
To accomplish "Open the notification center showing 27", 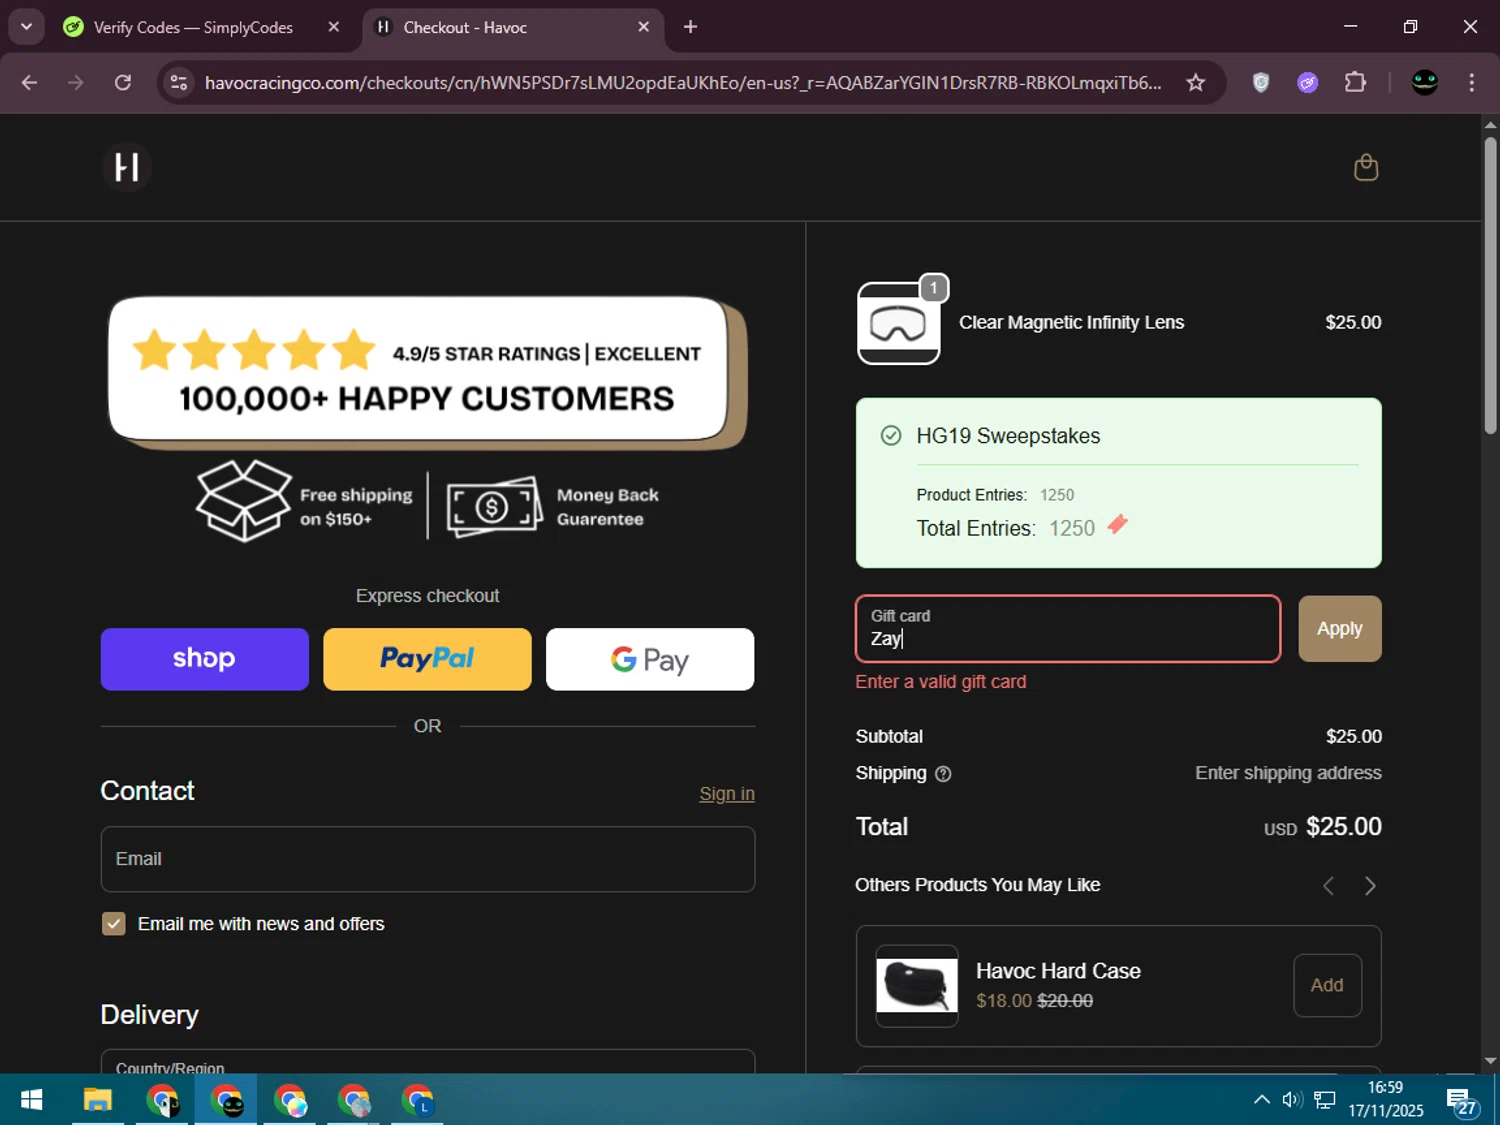I will [x=1461, y=1101].
